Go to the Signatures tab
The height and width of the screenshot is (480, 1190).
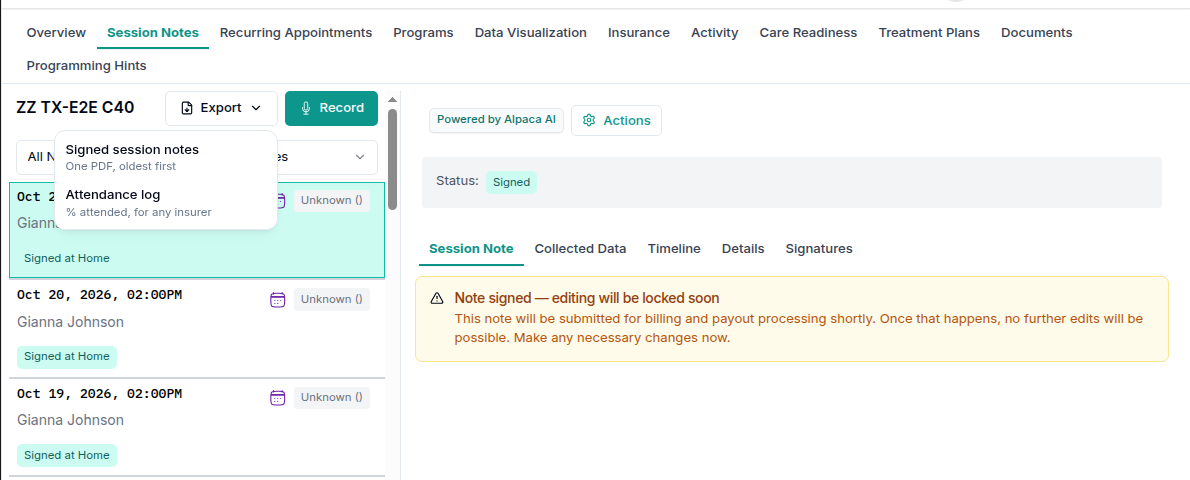point(819,248)
